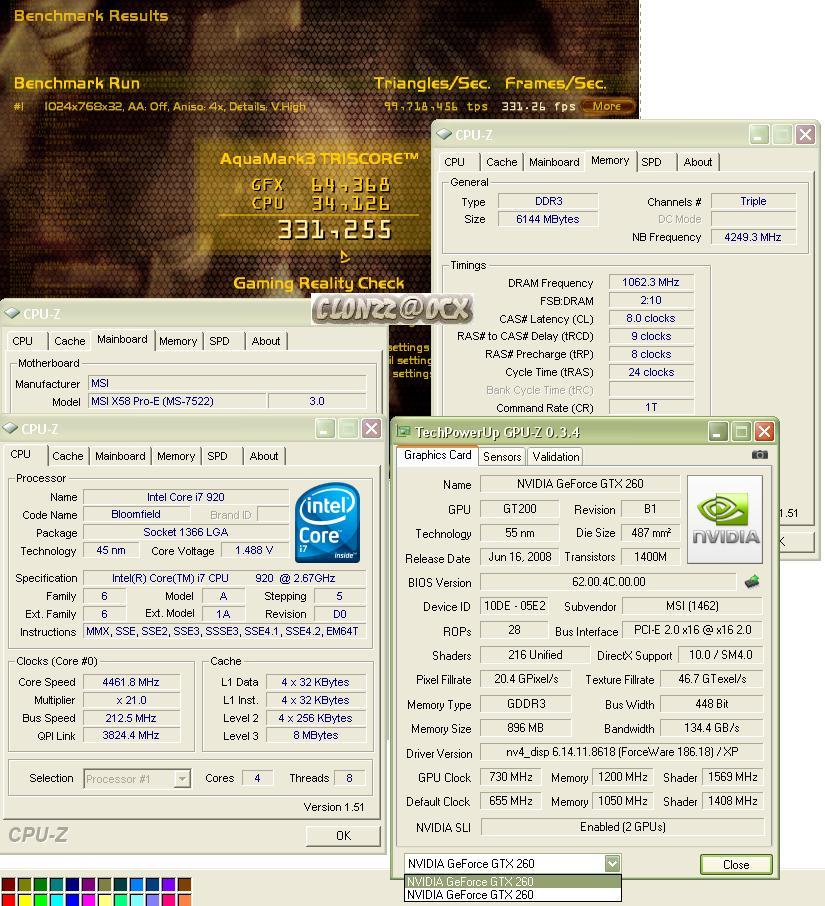The height and width of the screenshot is (906, 825).
Task: Click the NVIDIA logo in GPU-Z
Action: coord(725,519)
